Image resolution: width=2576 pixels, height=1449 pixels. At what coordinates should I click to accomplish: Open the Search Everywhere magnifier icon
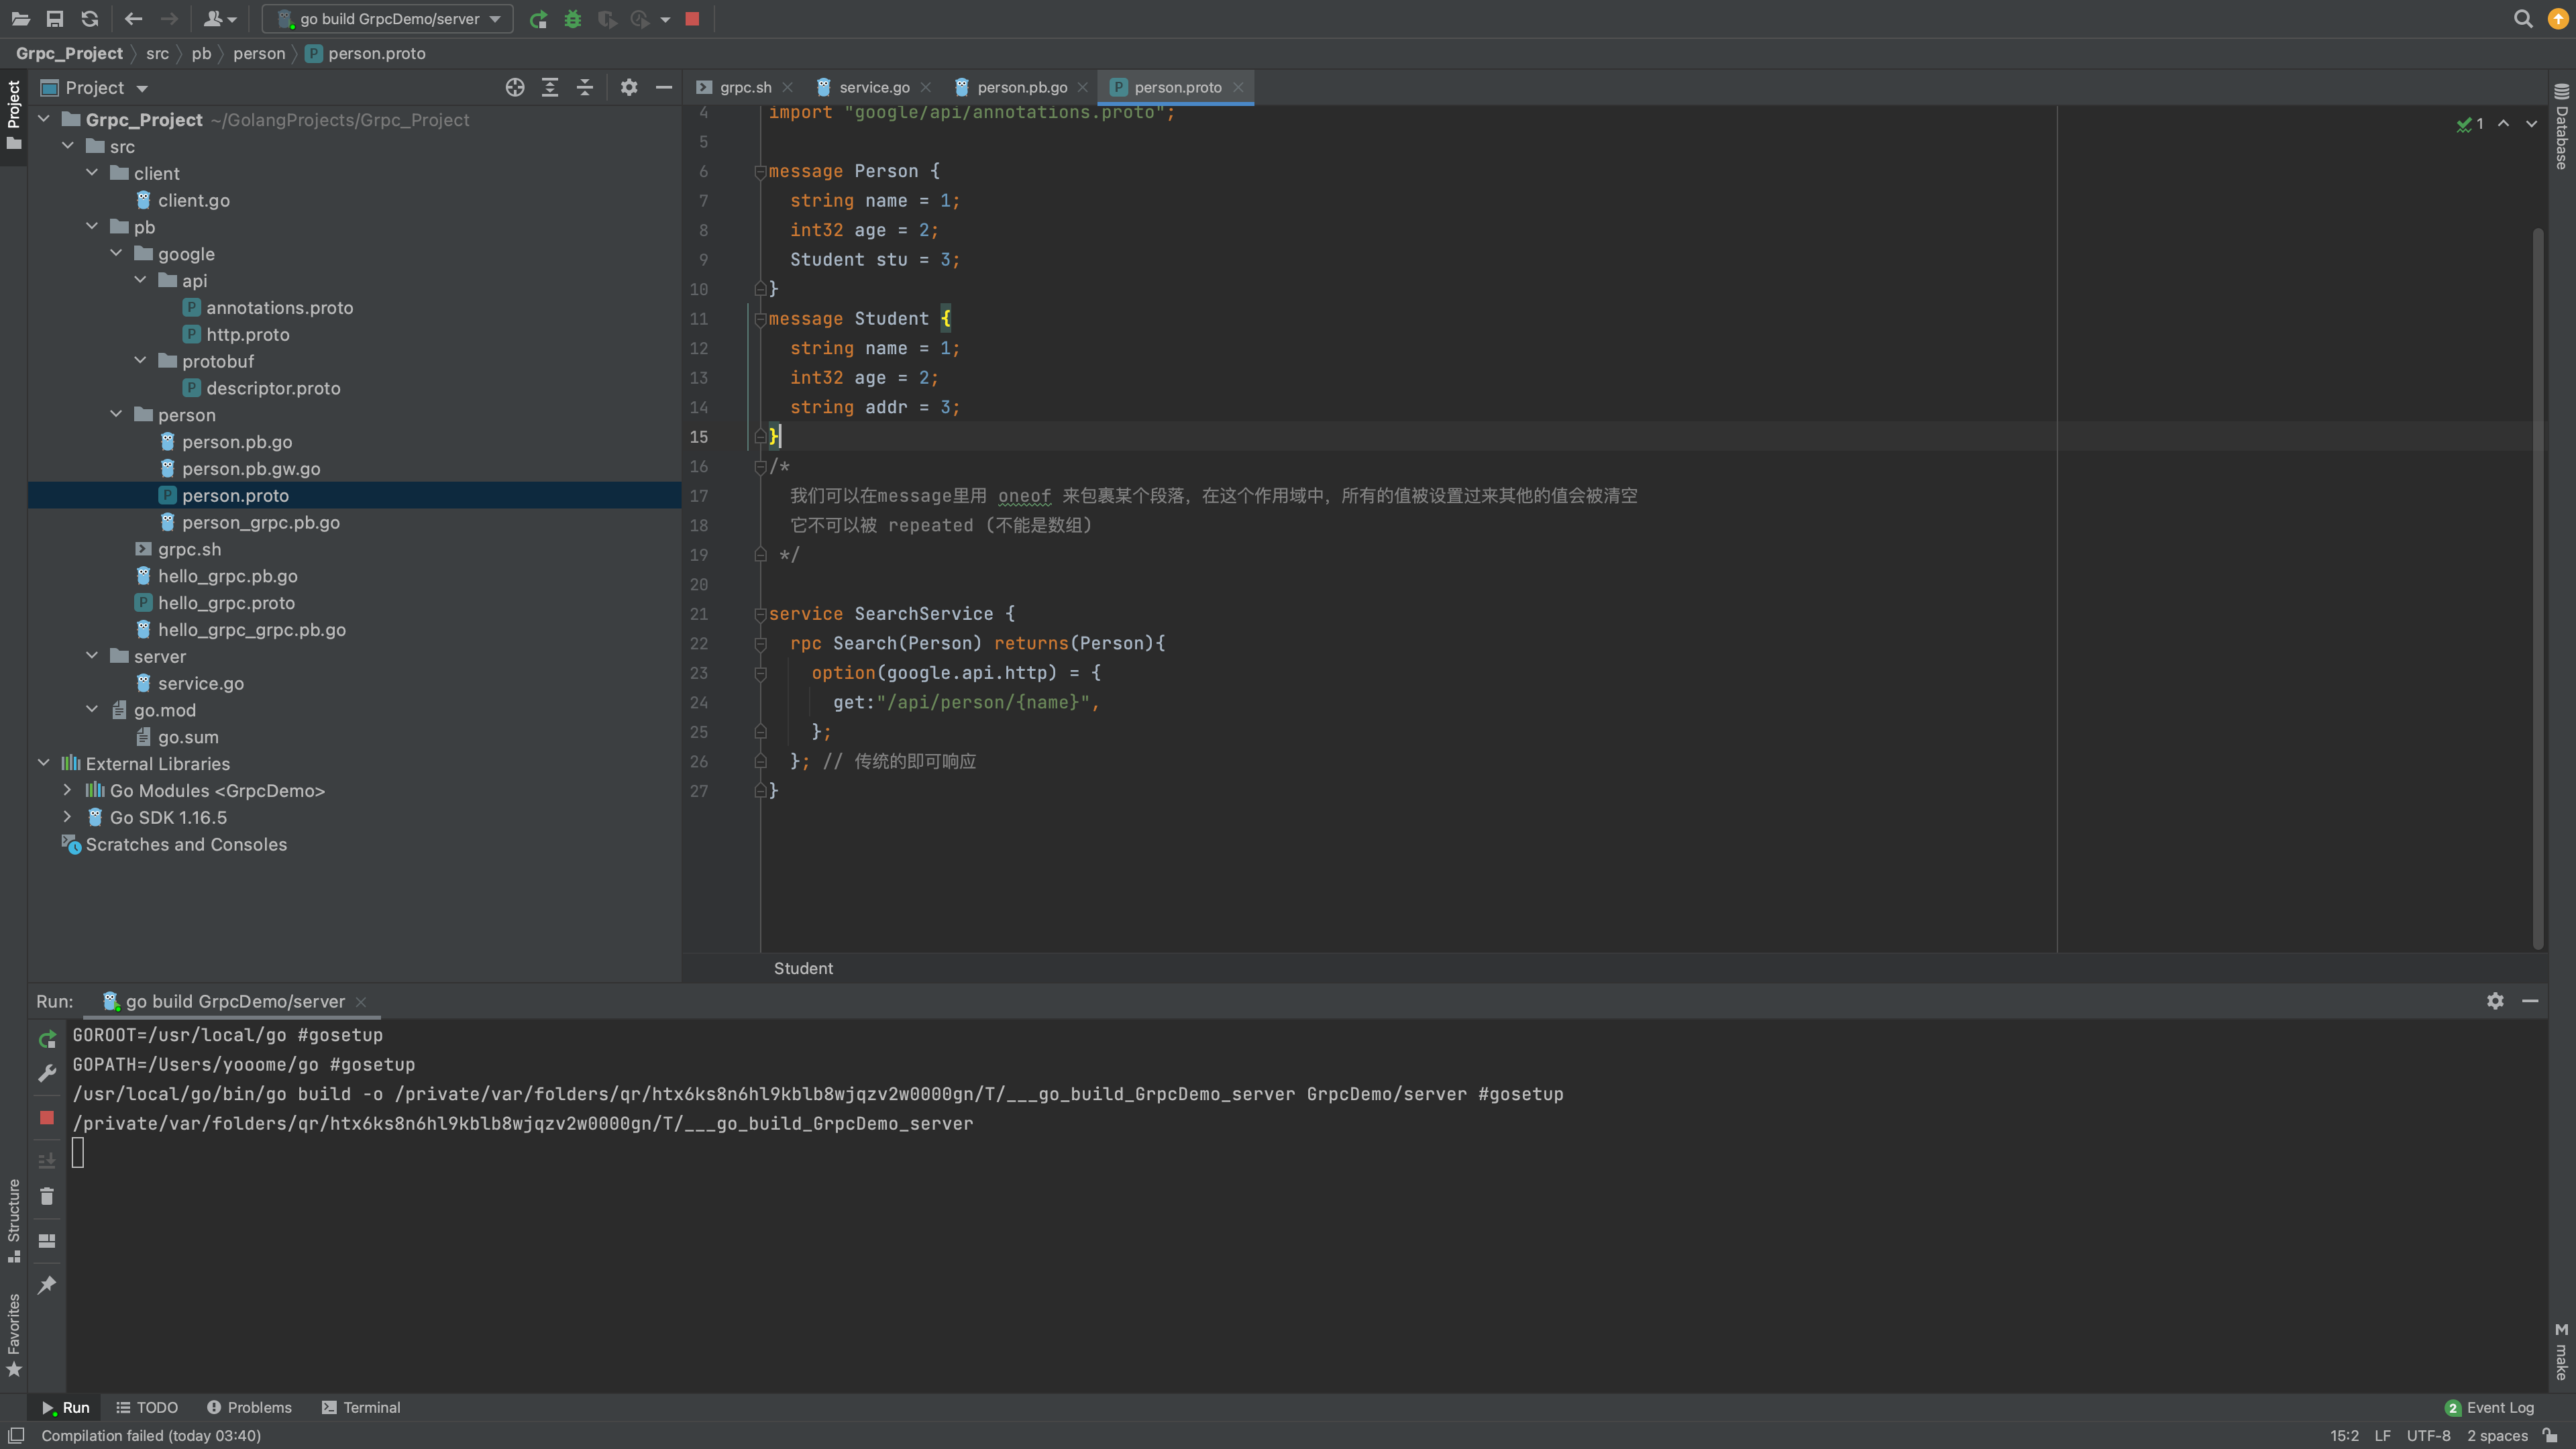pos(2523,19)
